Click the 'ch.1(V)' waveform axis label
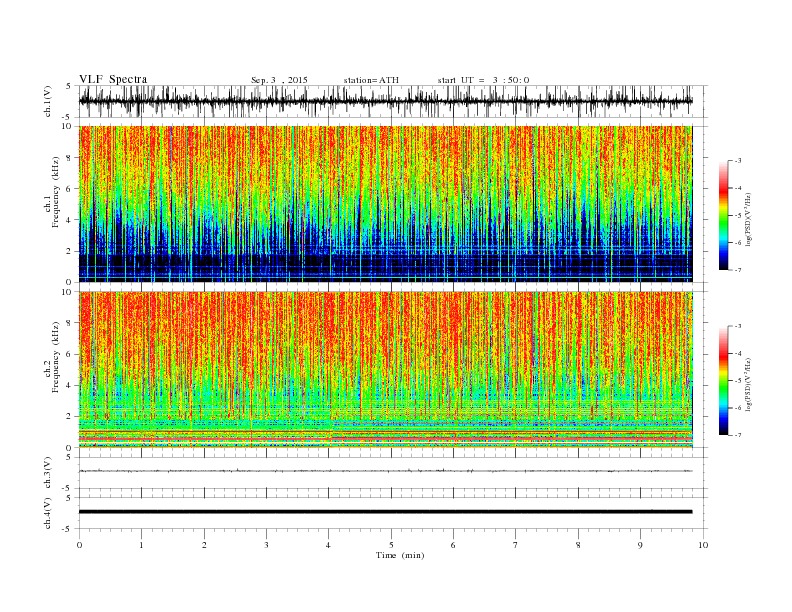The height and width of the screenshot is (612, 792). tap(48, 102)
